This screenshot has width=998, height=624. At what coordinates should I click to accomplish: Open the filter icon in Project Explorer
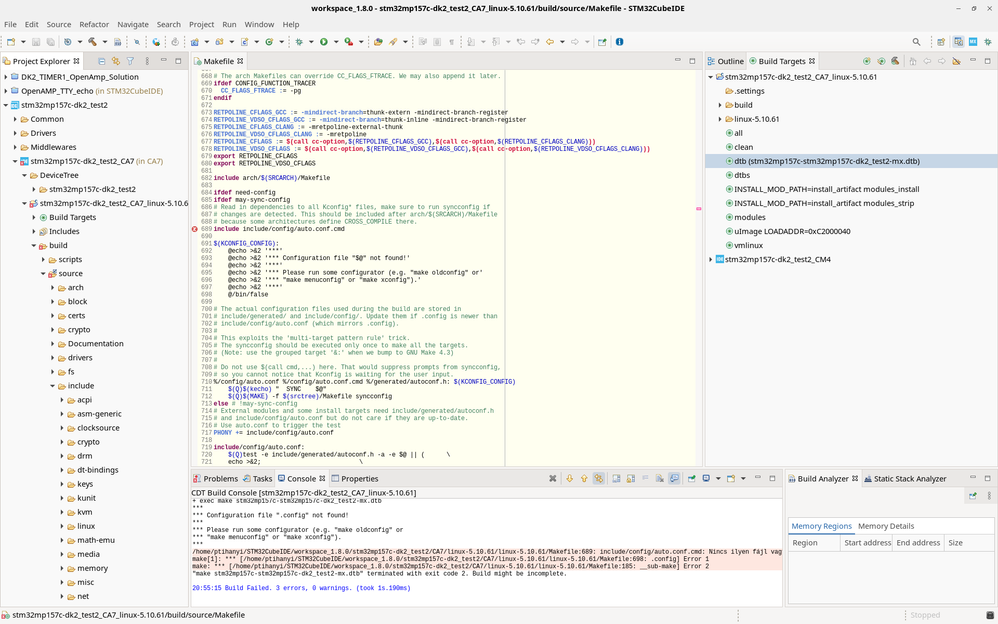[x=130, y=61]
